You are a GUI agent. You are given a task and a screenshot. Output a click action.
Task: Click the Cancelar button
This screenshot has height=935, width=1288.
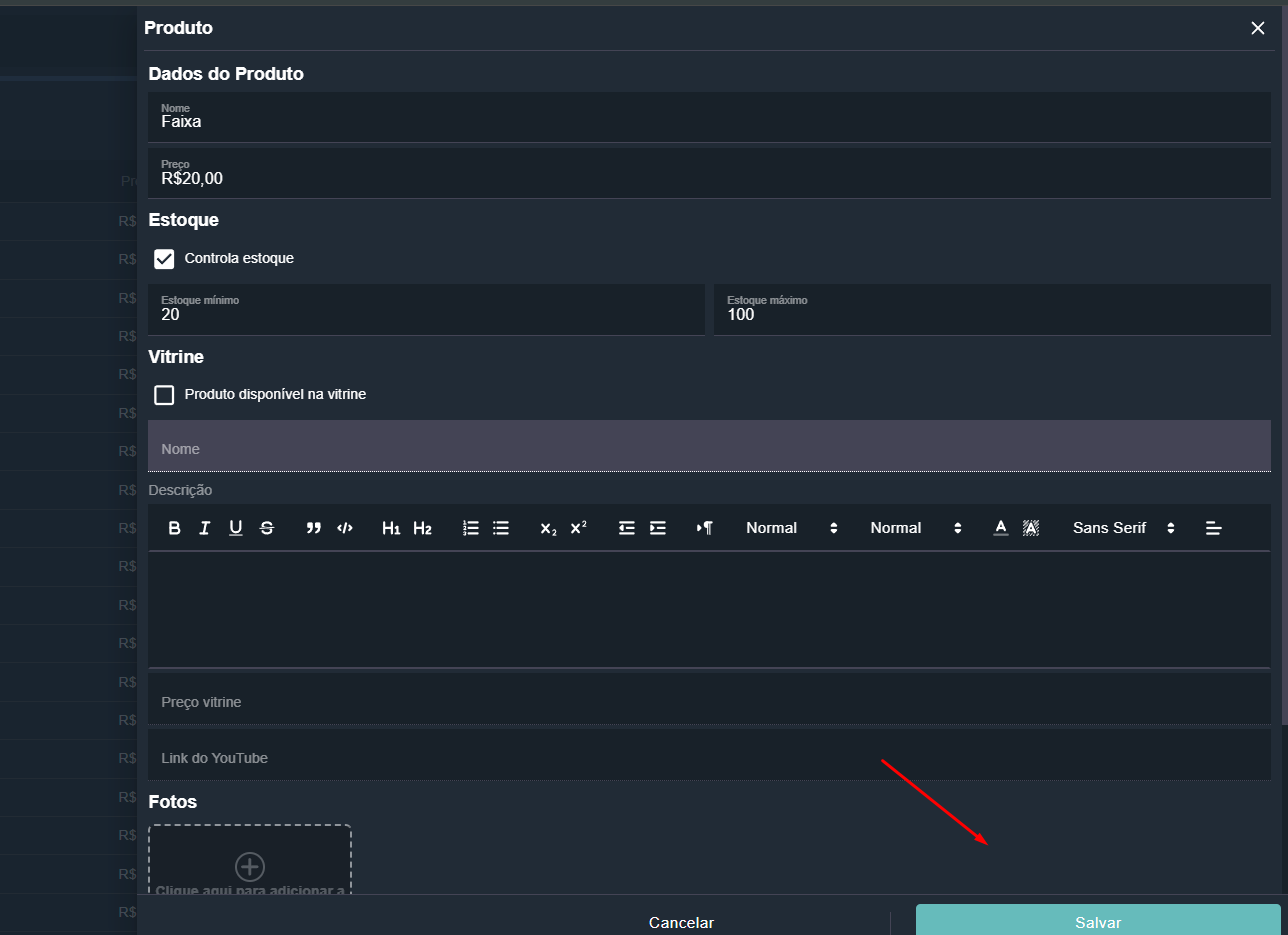point(681,921)
